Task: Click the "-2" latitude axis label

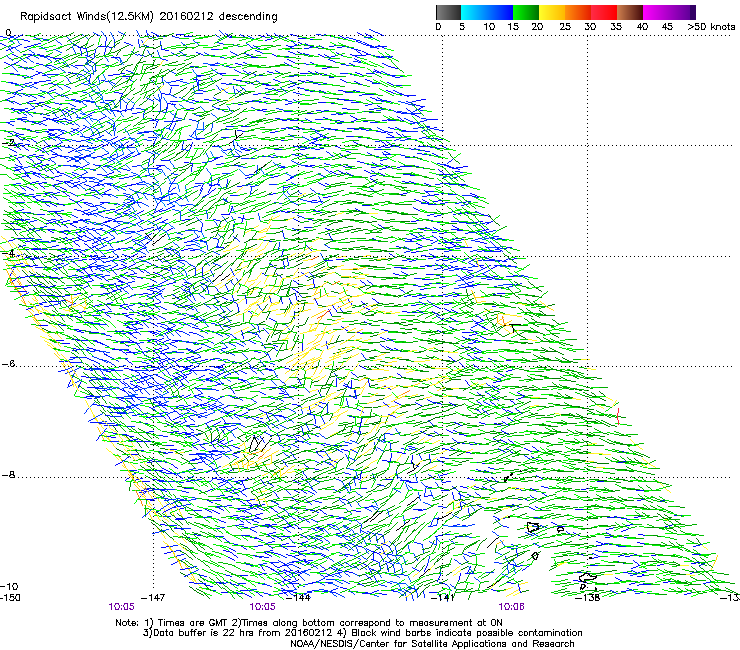Action: [x=8, y=143]
